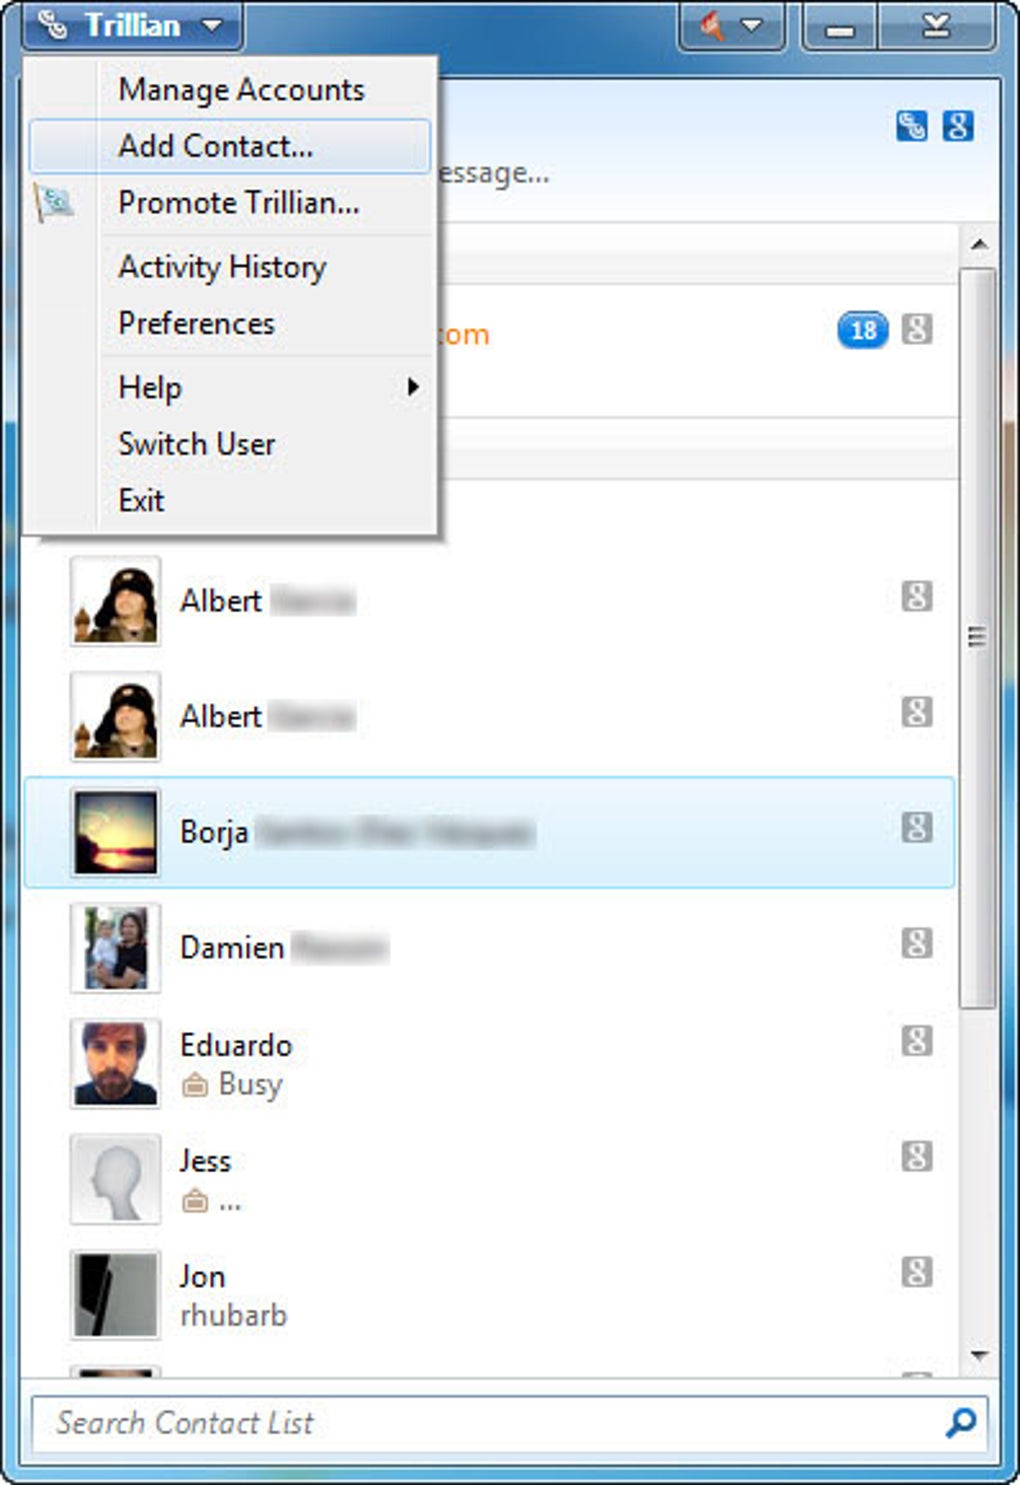Image resolution: width=1020 pixels, height=1485 pixels.
Task: Click Google service icon on Eduardo row
Action: [x=917, y=1041]
